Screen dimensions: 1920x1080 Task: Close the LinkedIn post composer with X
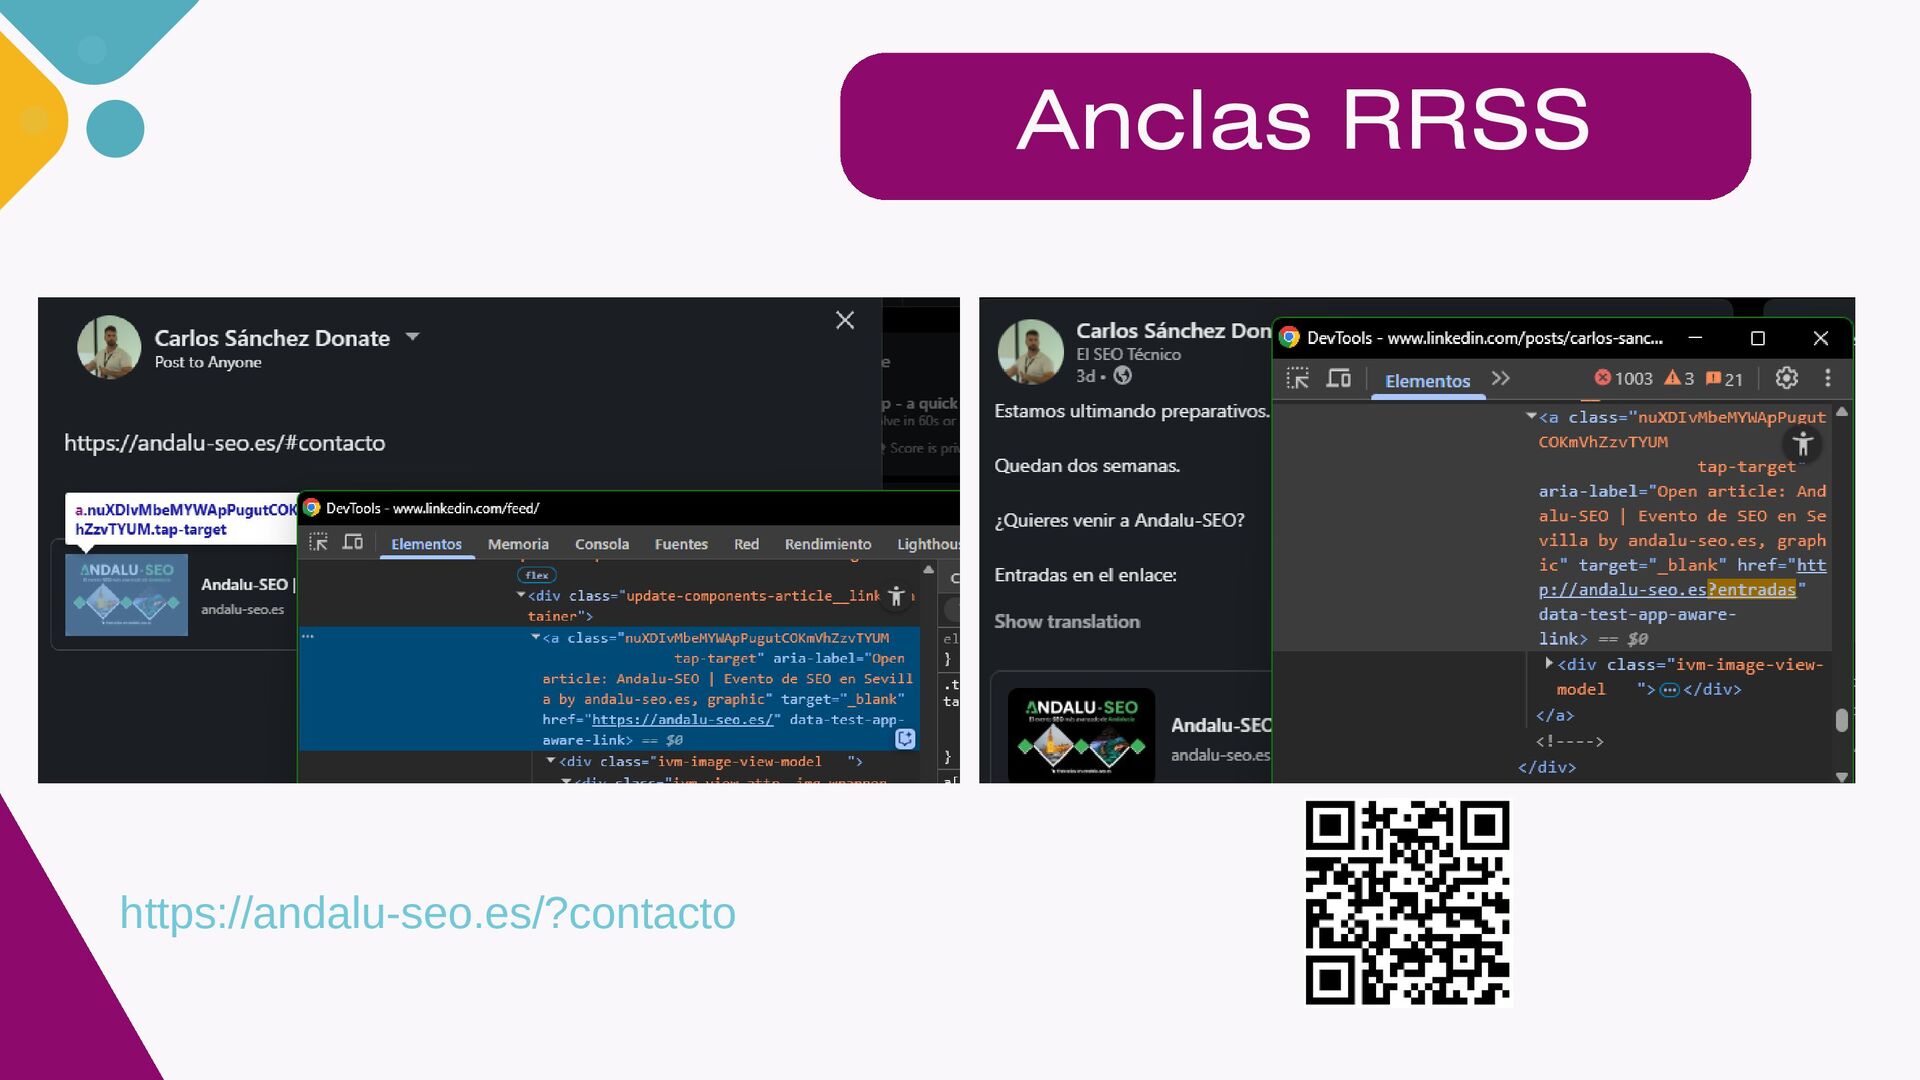(x=845, y=320)
